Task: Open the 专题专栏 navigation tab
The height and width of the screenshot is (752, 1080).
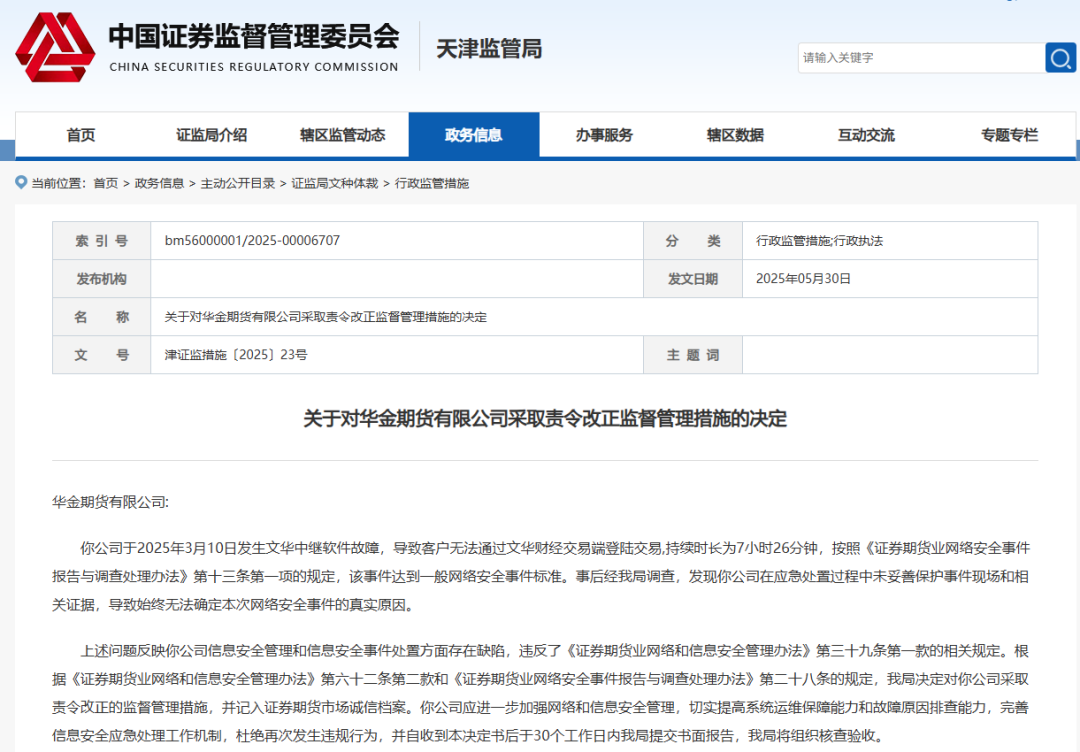Action: click(1009, 135)
